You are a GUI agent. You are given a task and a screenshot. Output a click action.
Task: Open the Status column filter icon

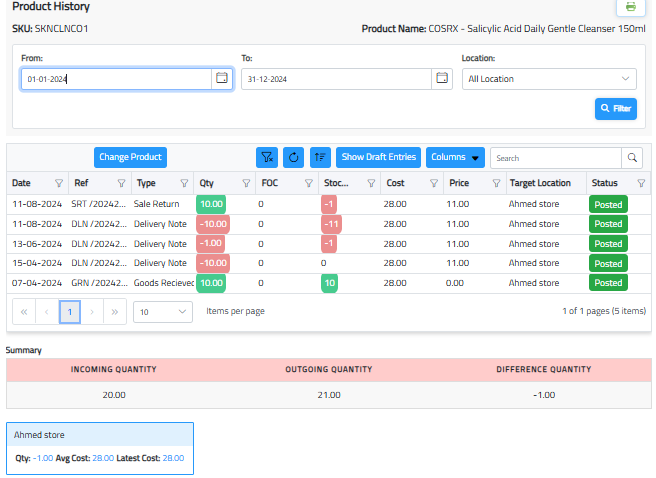click(x=641, y=183)
